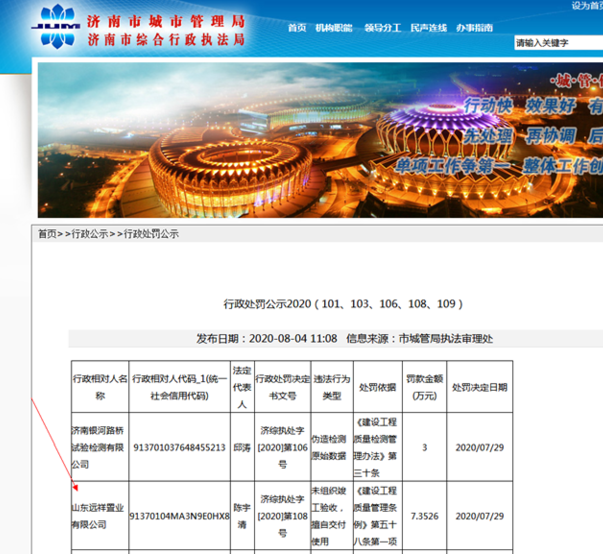Screen dimensions: 603x559
Task: Click the 统一社会信用代码 column header
Action: click(180, 387)
